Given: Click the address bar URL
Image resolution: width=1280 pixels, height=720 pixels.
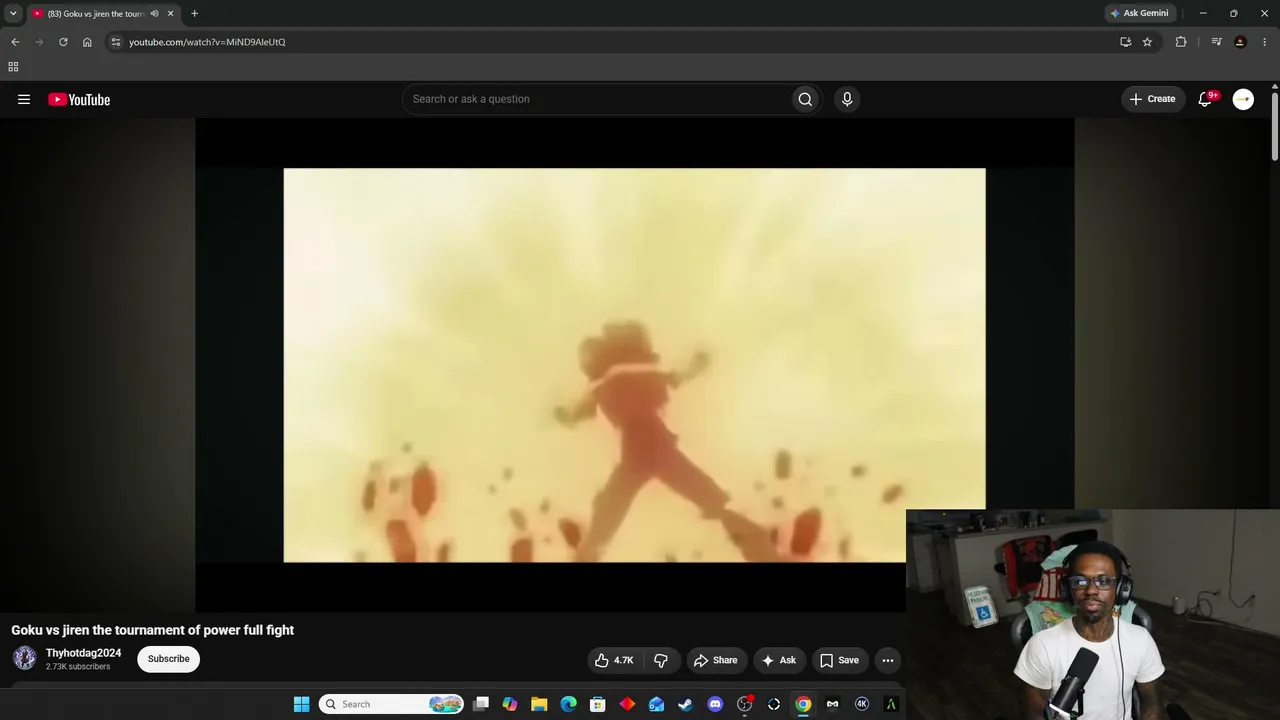Looking at the screenshot, I should [x=207, y=42].
